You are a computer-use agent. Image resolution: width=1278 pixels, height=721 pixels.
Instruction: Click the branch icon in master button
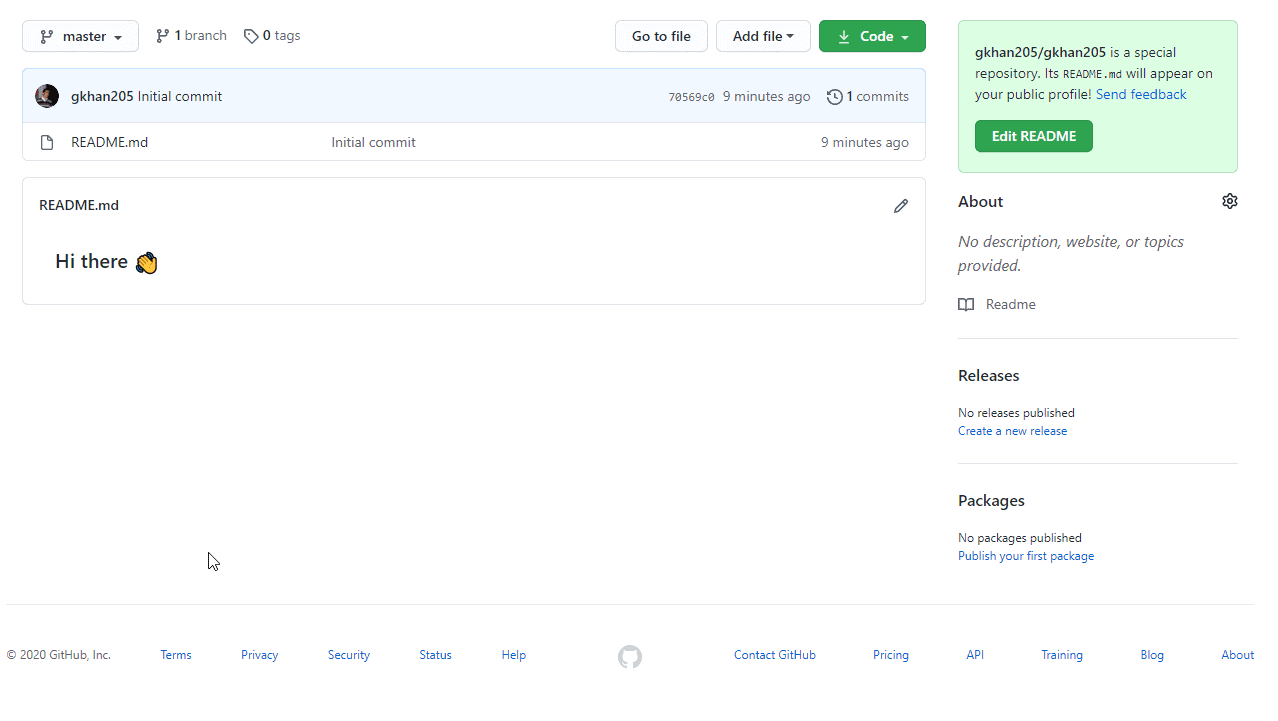pos(47,37)
